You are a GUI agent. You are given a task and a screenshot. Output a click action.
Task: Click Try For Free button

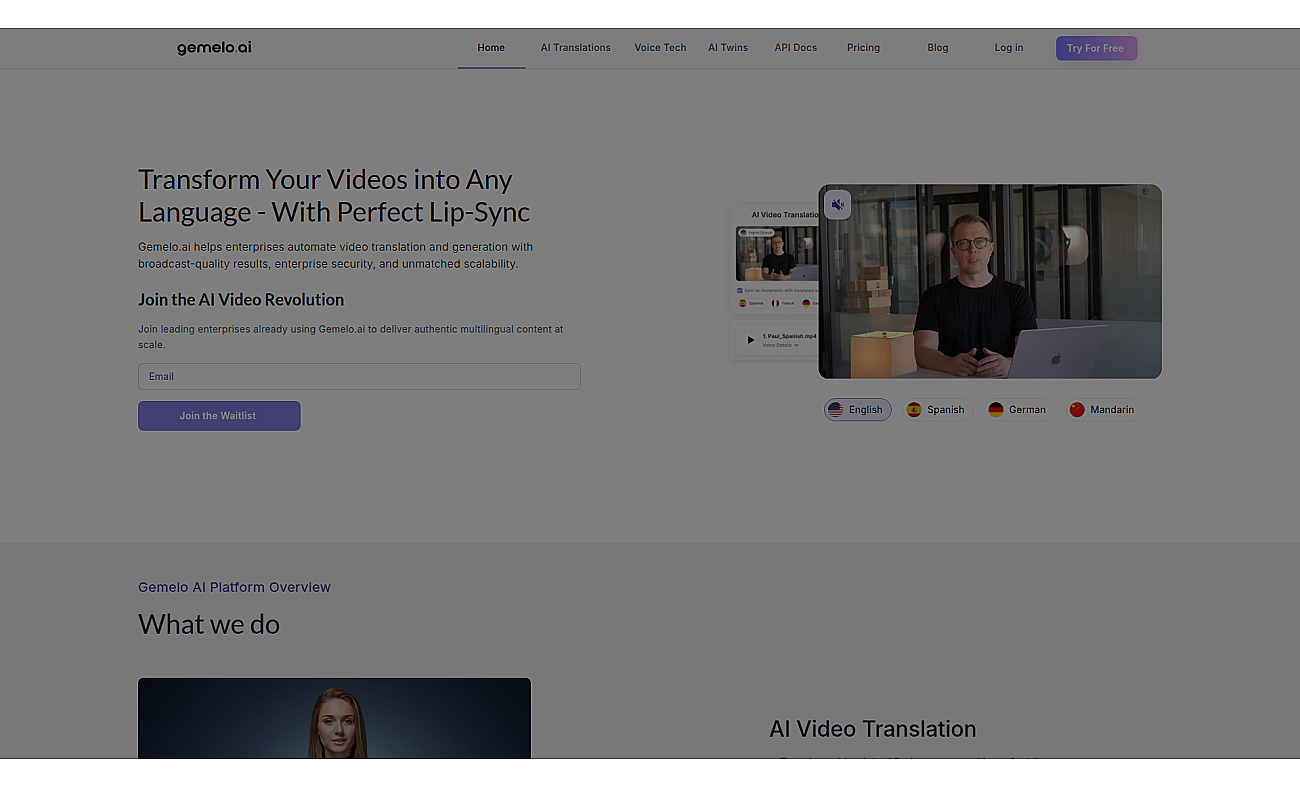click(x=1096, y=48)
